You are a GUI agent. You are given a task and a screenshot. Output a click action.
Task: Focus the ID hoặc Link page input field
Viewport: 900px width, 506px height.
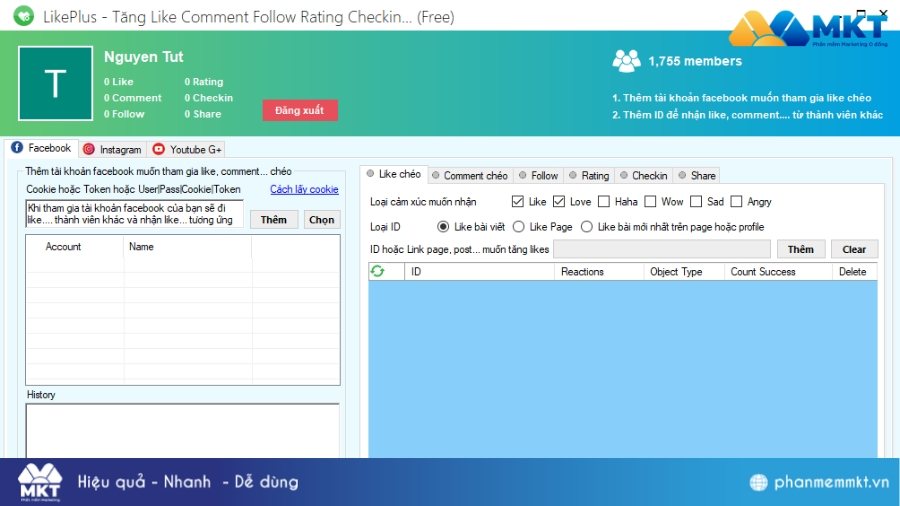662,249
